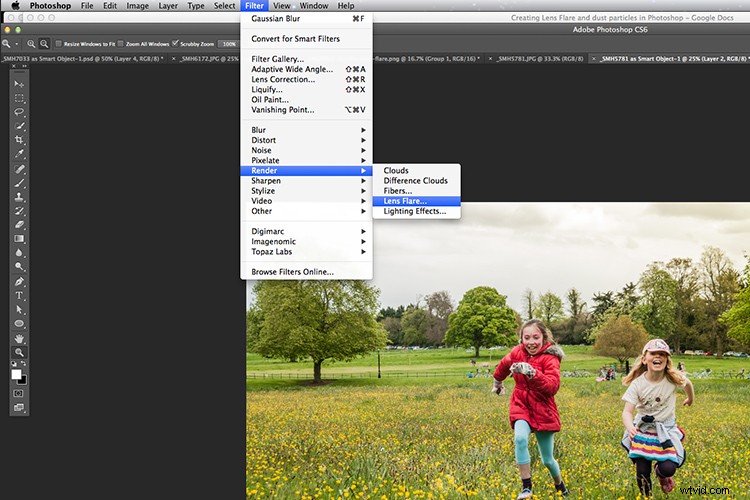Image resolution: width=750 pixels, height=500 pixels.
Task: Click Zoom In in options bar
Action: tap(31, 44)
